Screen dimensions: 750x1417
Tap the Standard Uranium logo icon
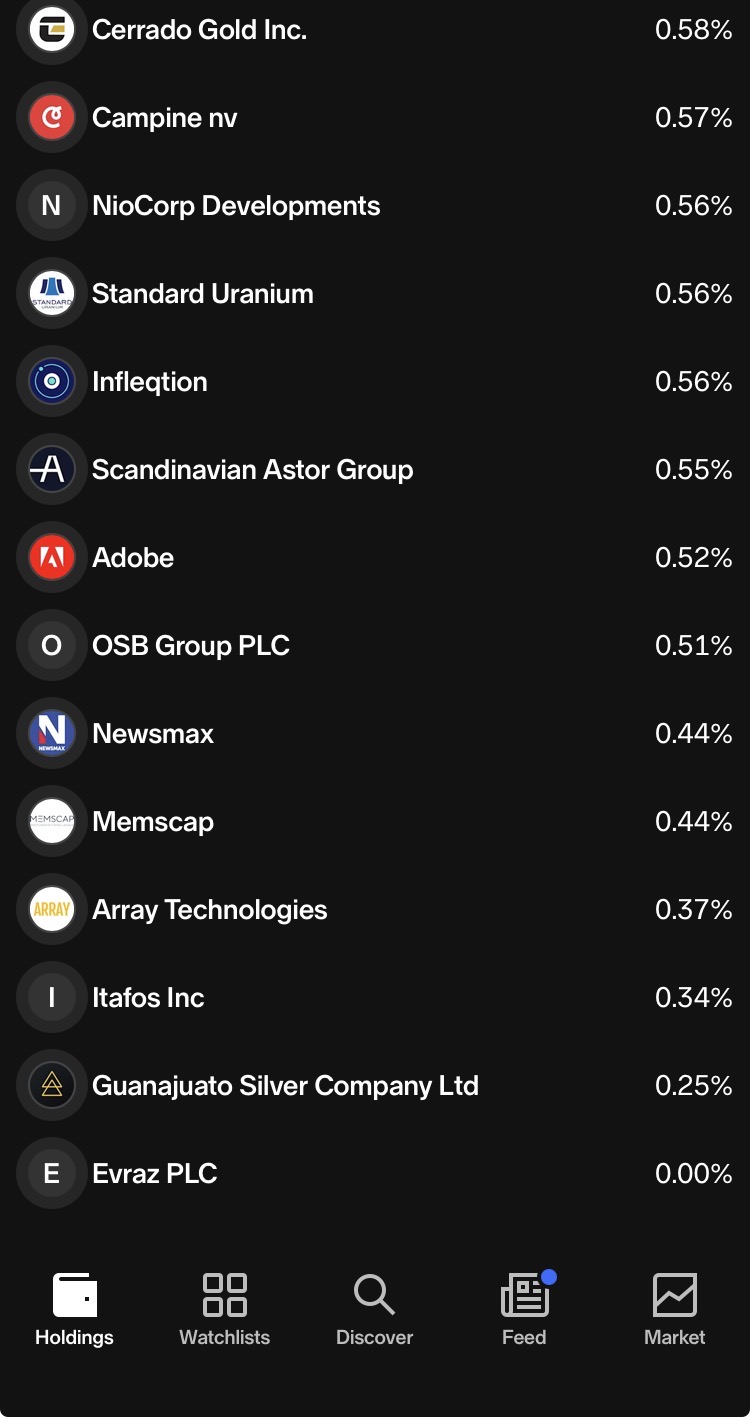point(52,294)
